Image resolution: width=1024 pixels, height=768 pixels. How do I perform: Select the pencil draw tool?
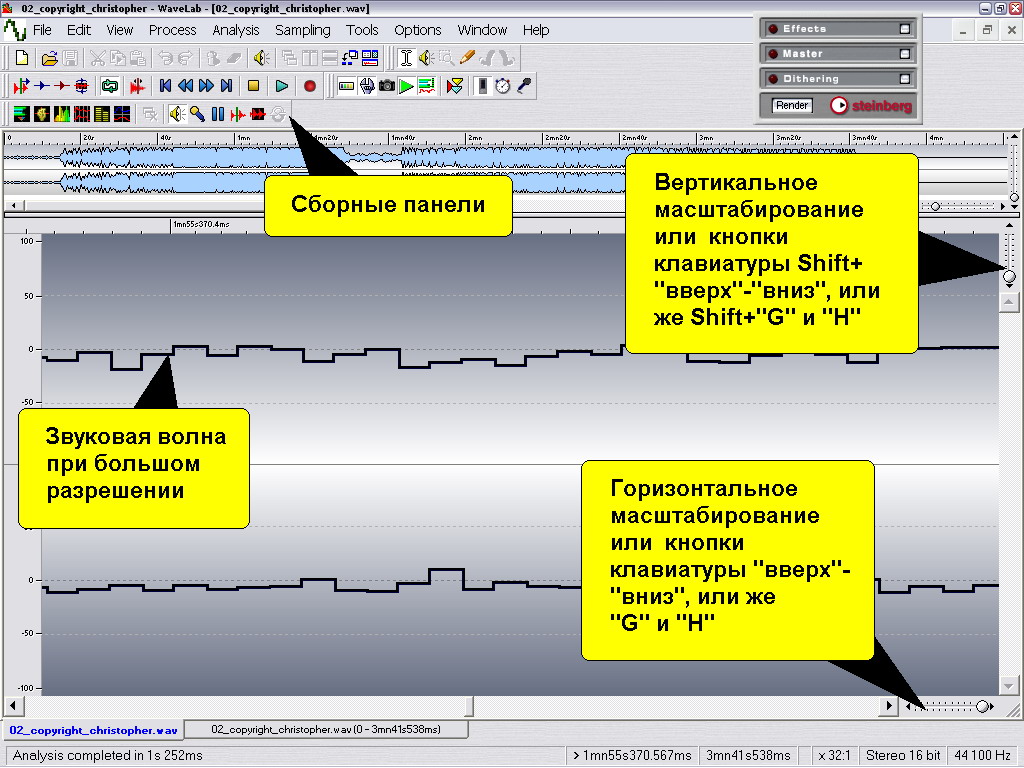tap(467, 58)
